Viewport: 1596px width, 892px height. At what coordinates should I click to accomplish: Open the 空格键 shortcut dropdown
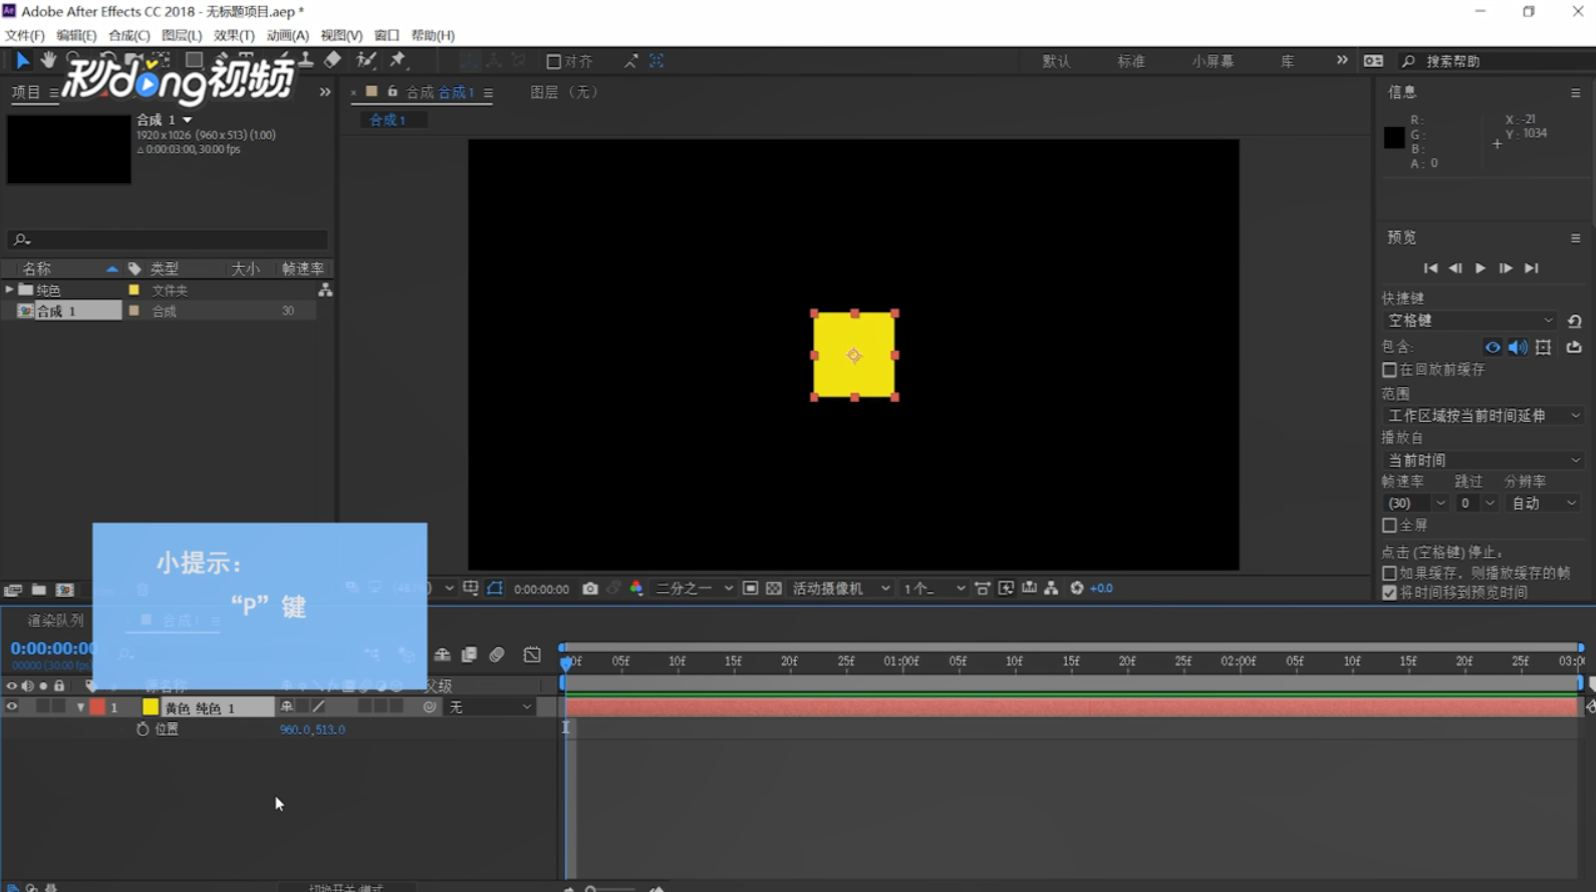(x=1469, y=321)
